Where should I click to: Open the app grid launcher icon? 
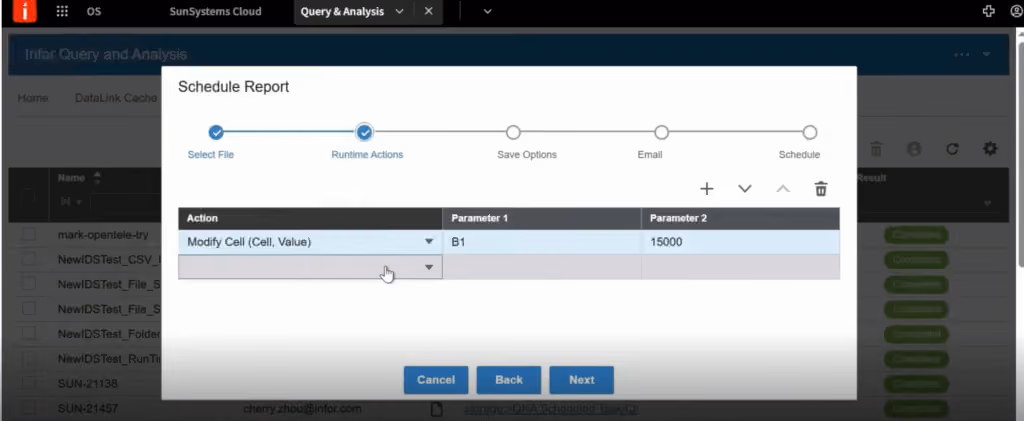(62, 12)
